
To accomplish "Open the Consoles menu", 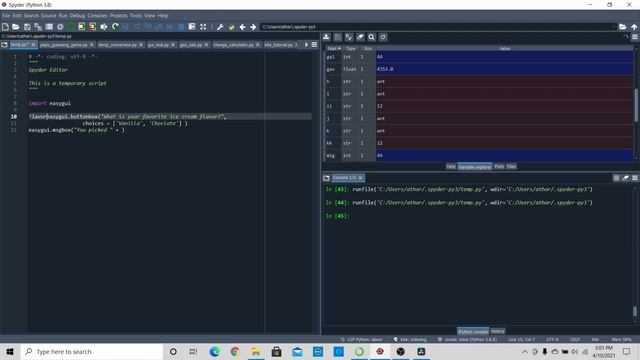I will click(97, 16).
